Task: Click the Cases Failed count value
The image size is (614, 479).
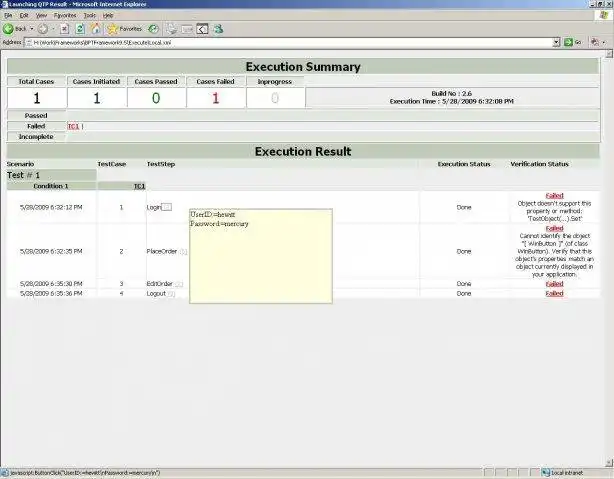Action: pos(216,98)
